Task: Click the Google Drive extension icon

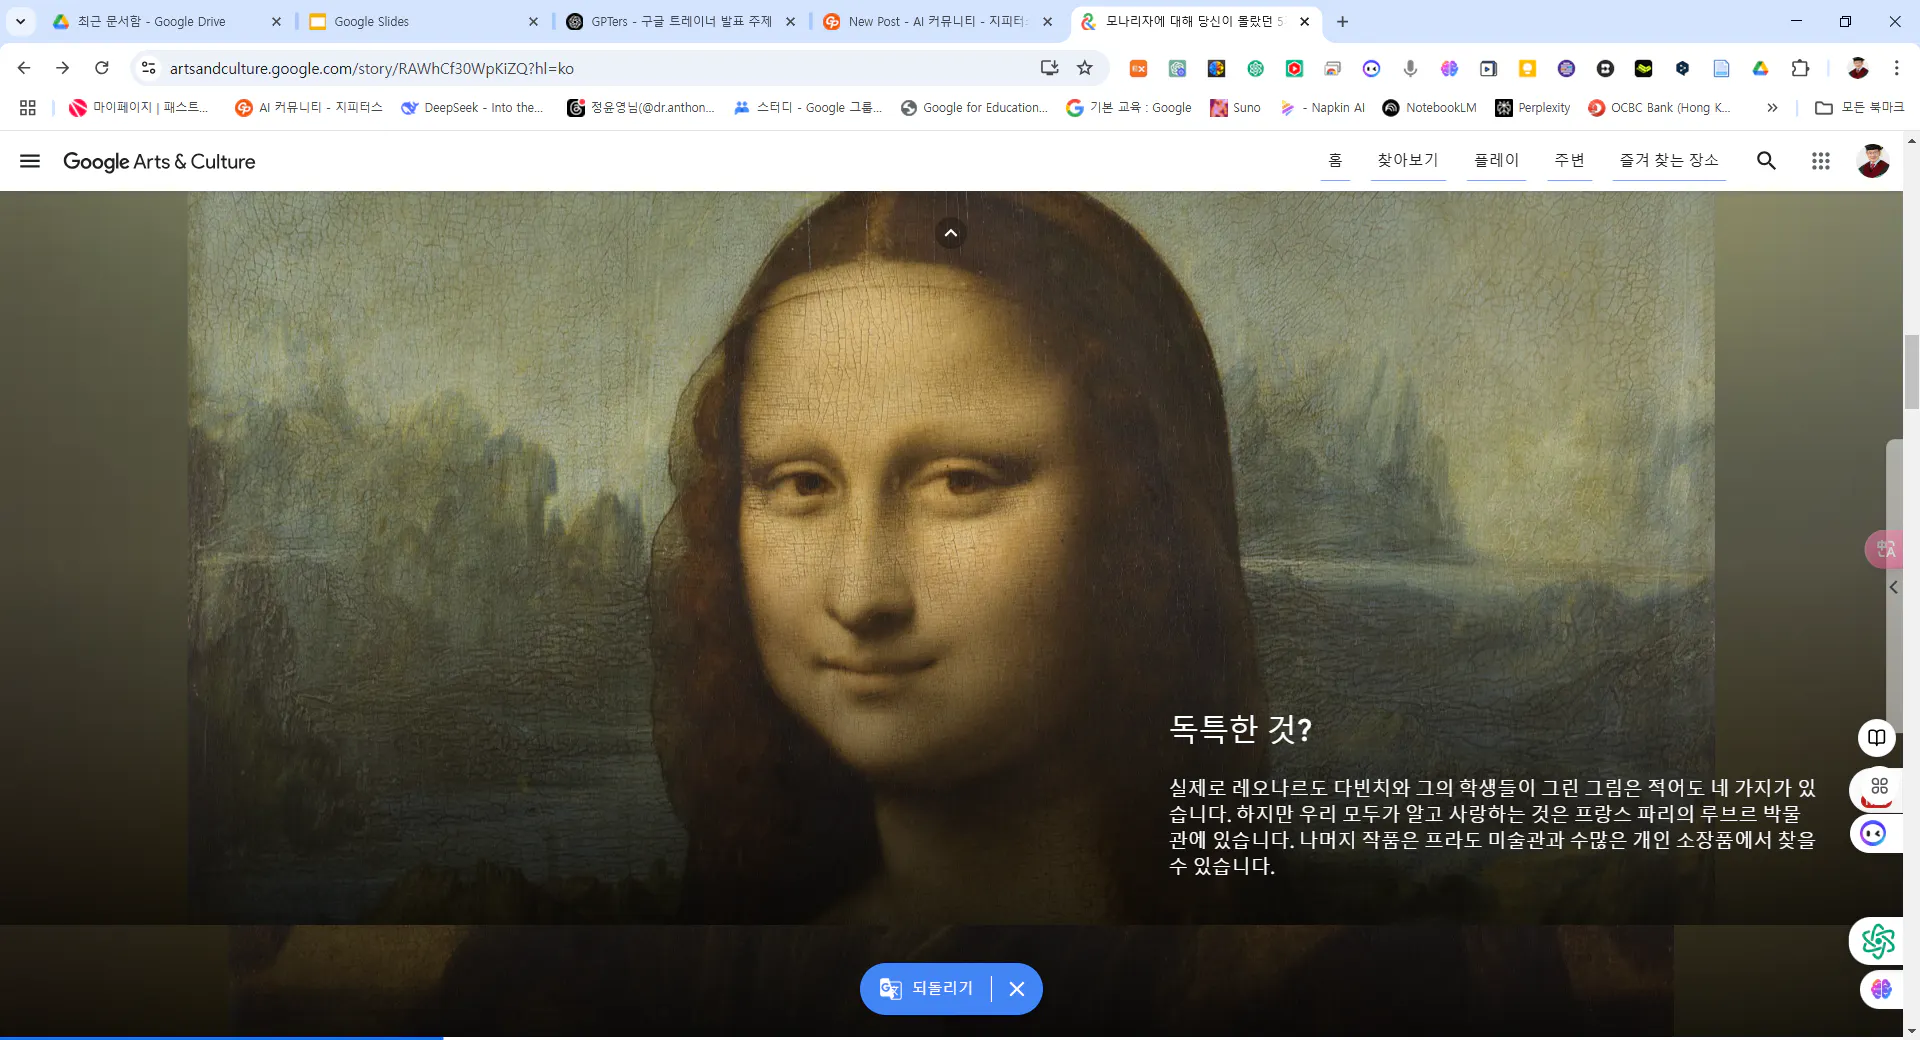Action: (1760, 68)
